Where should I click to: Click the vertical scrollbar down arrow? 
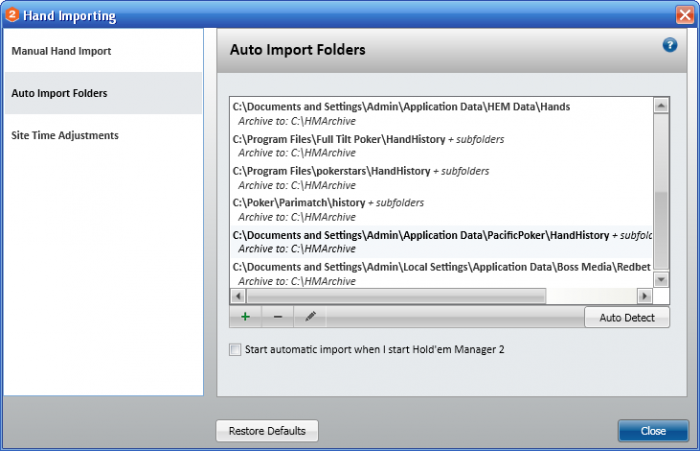[x=661, y=281]
